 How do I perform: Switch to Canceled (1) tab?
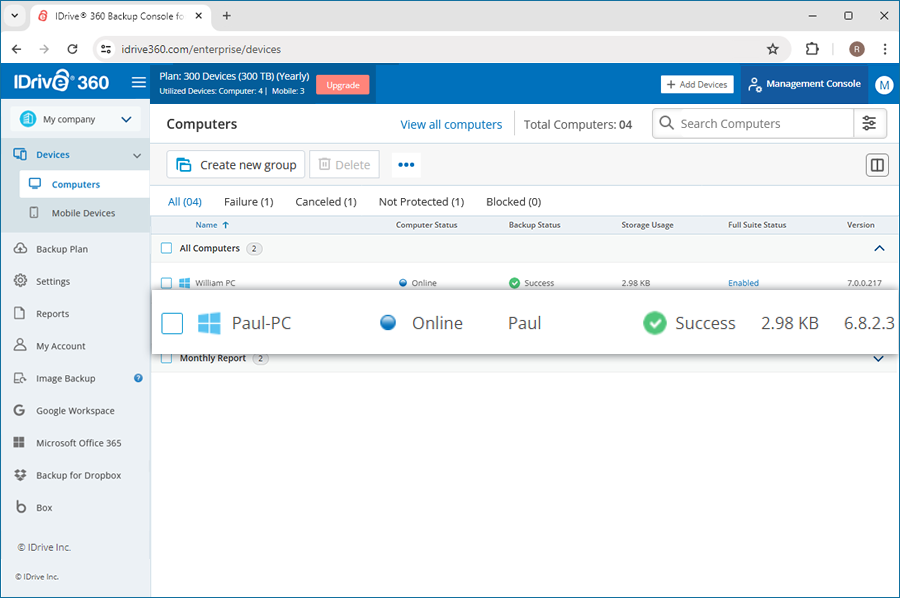[x=326, y=201]
